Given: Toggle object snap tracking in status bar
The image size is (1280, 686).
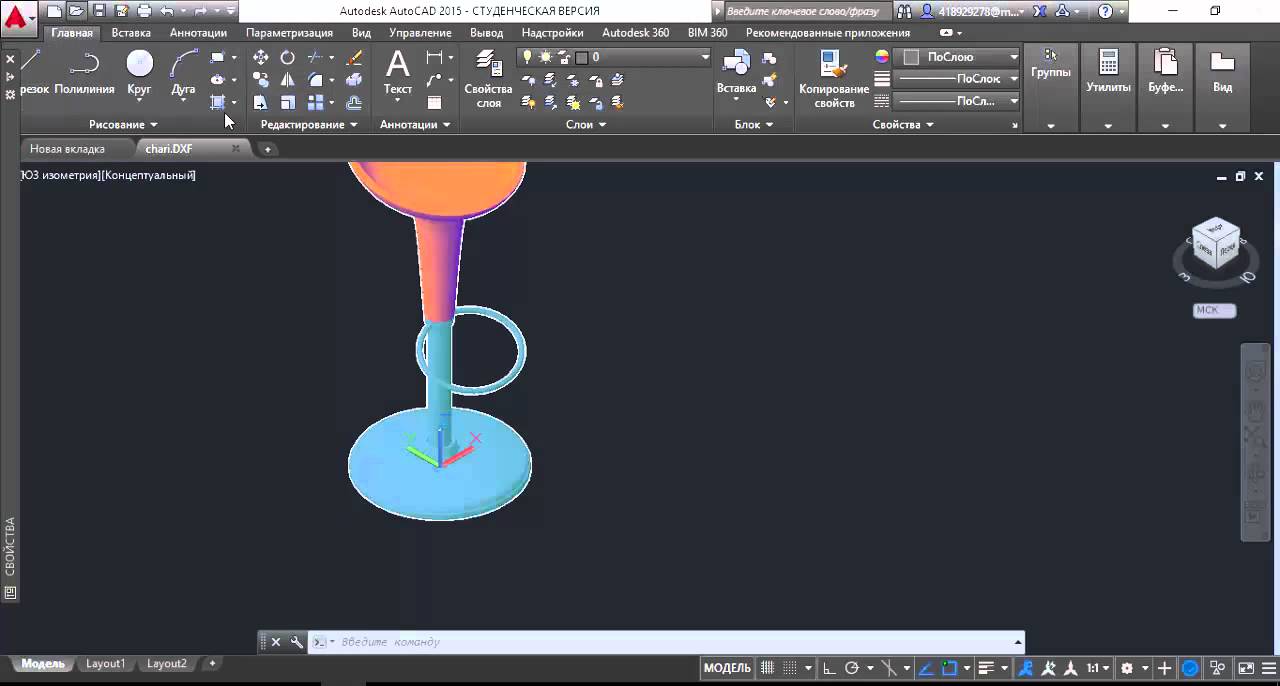Looking at the screenshot, I should tap(926, 668).
